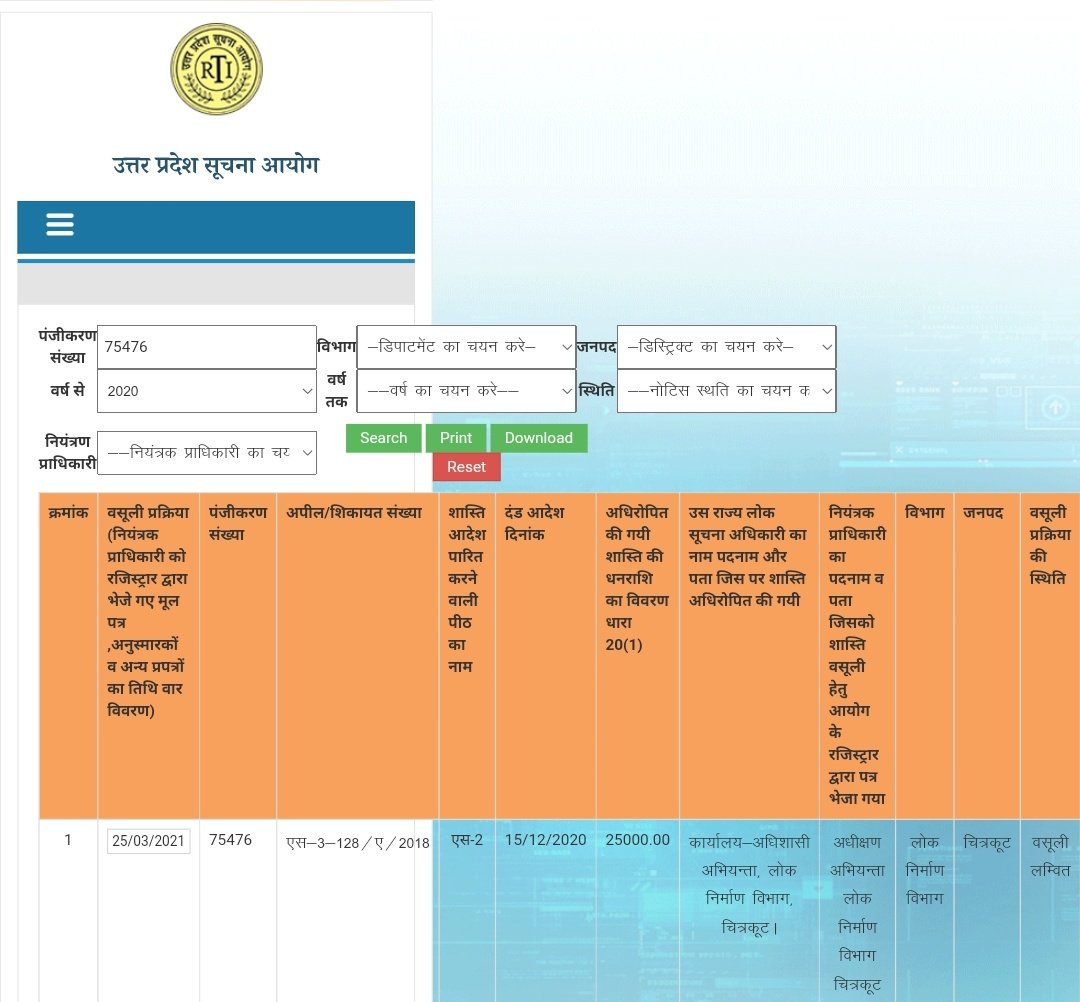Open the district (जनपद) selection dropdown

point(727,346)
